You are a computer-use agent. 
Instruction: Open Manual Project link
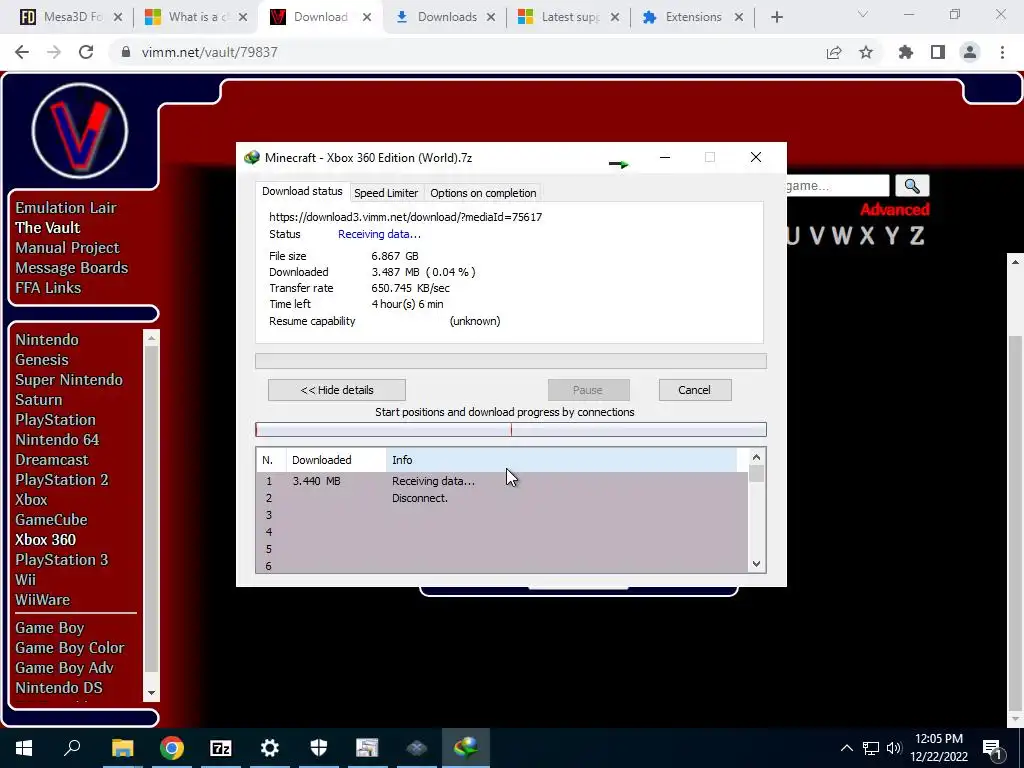67,248
